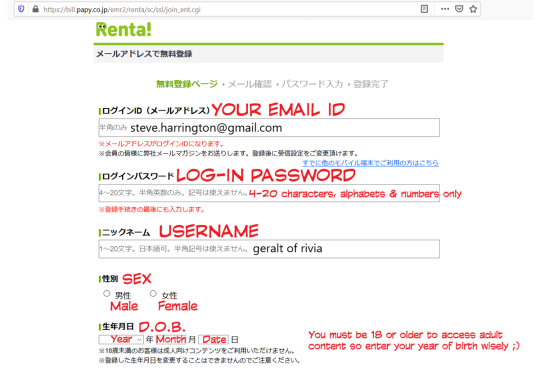Click the red note under the email field
540x369 pixels.
(x=161, y=144)
